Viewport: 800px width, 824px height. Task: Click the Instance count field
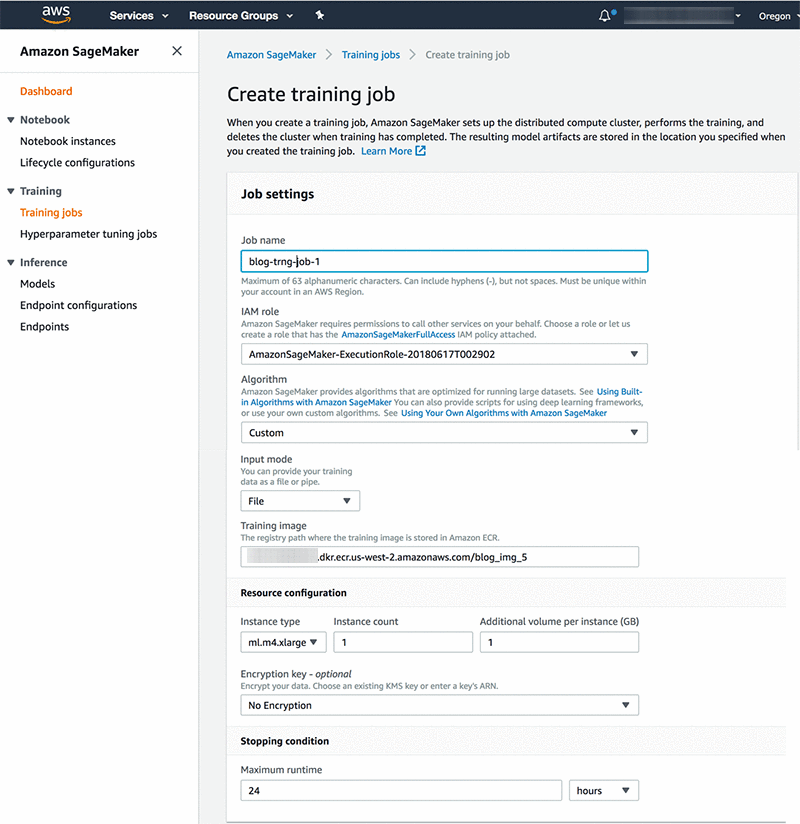[x=403, y=643]
